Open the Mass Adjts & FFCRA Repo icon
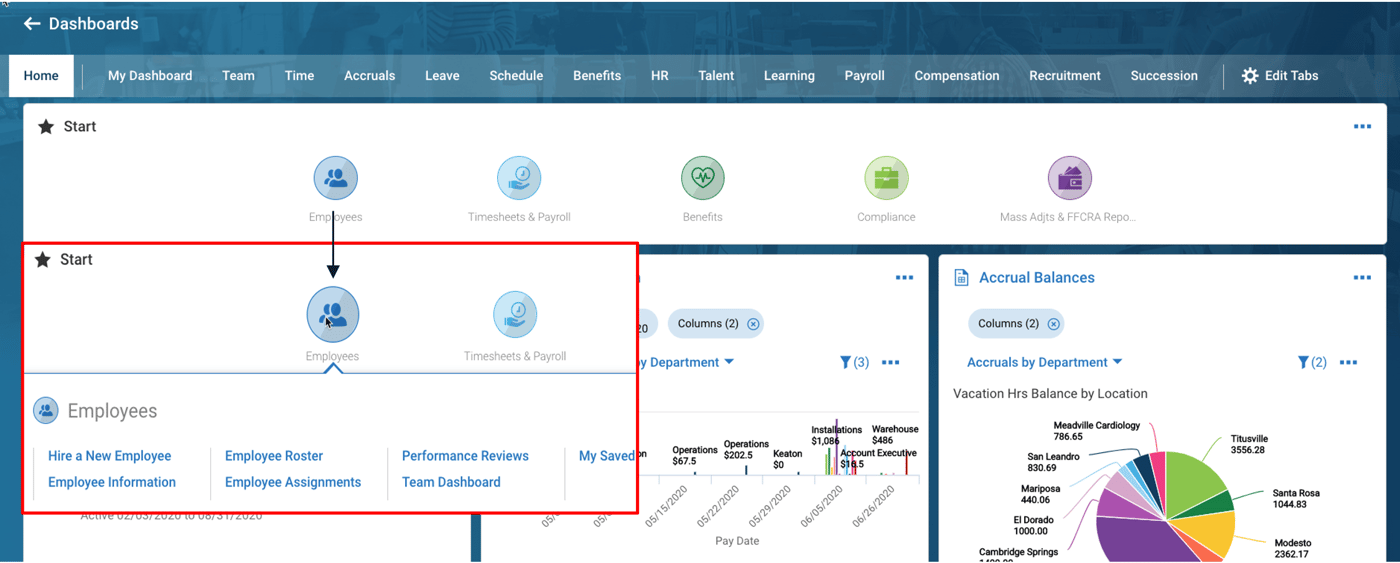Image resolution: width=1400 pixels, height=563 pixels. [x=1069, y=179]
